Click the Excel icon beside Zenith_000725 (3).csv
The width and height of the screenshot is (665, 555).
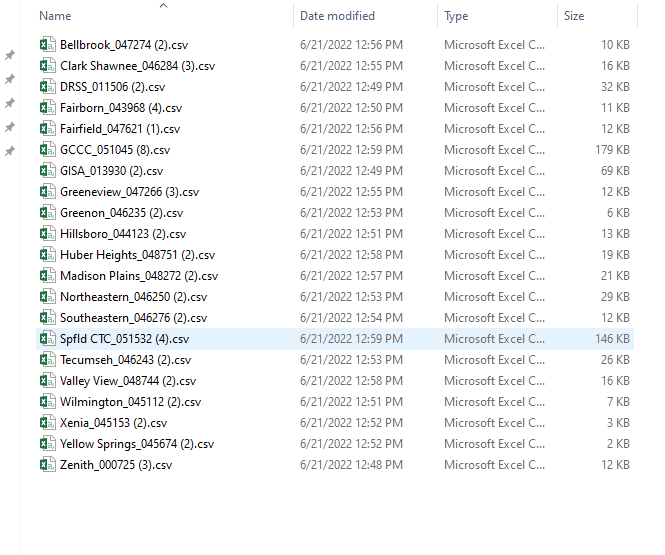48,464
